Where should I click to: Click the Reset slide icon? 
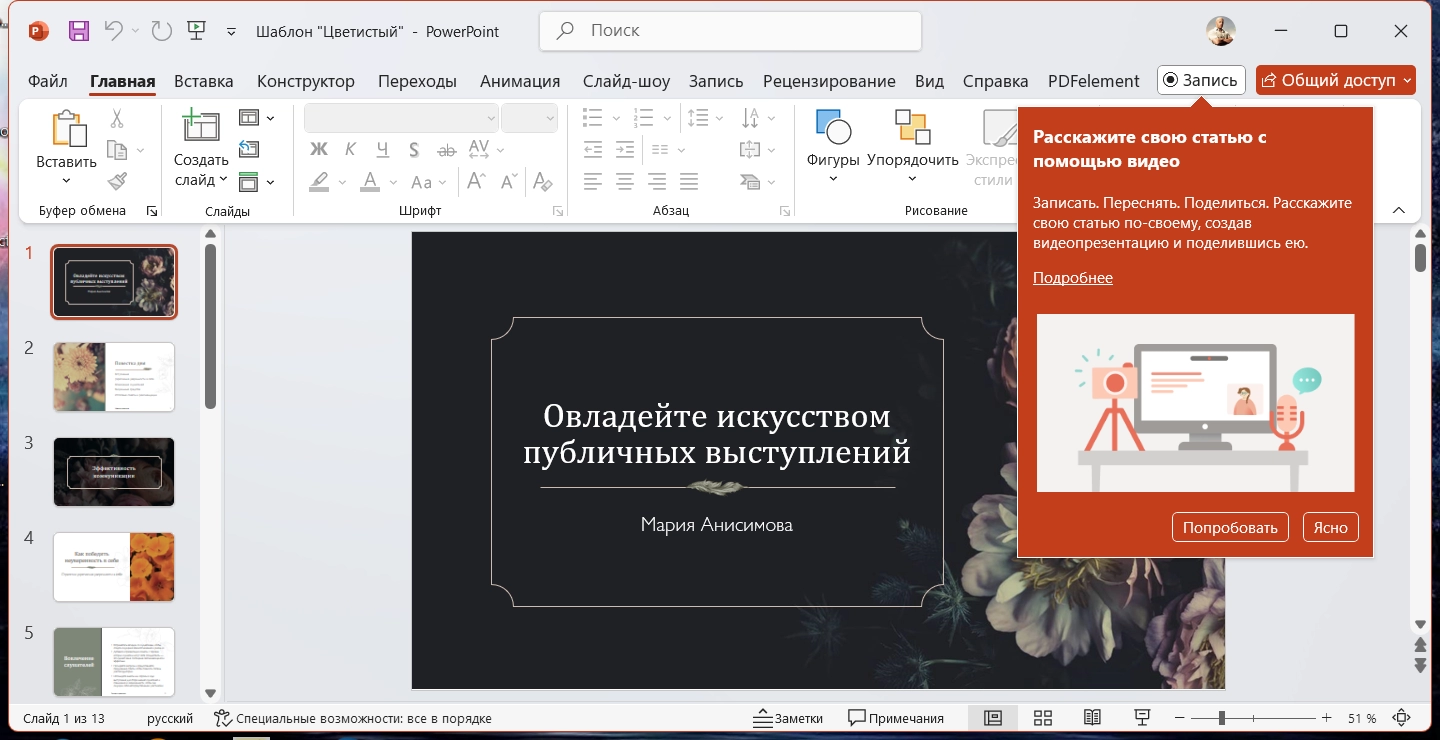coord(249,149)
